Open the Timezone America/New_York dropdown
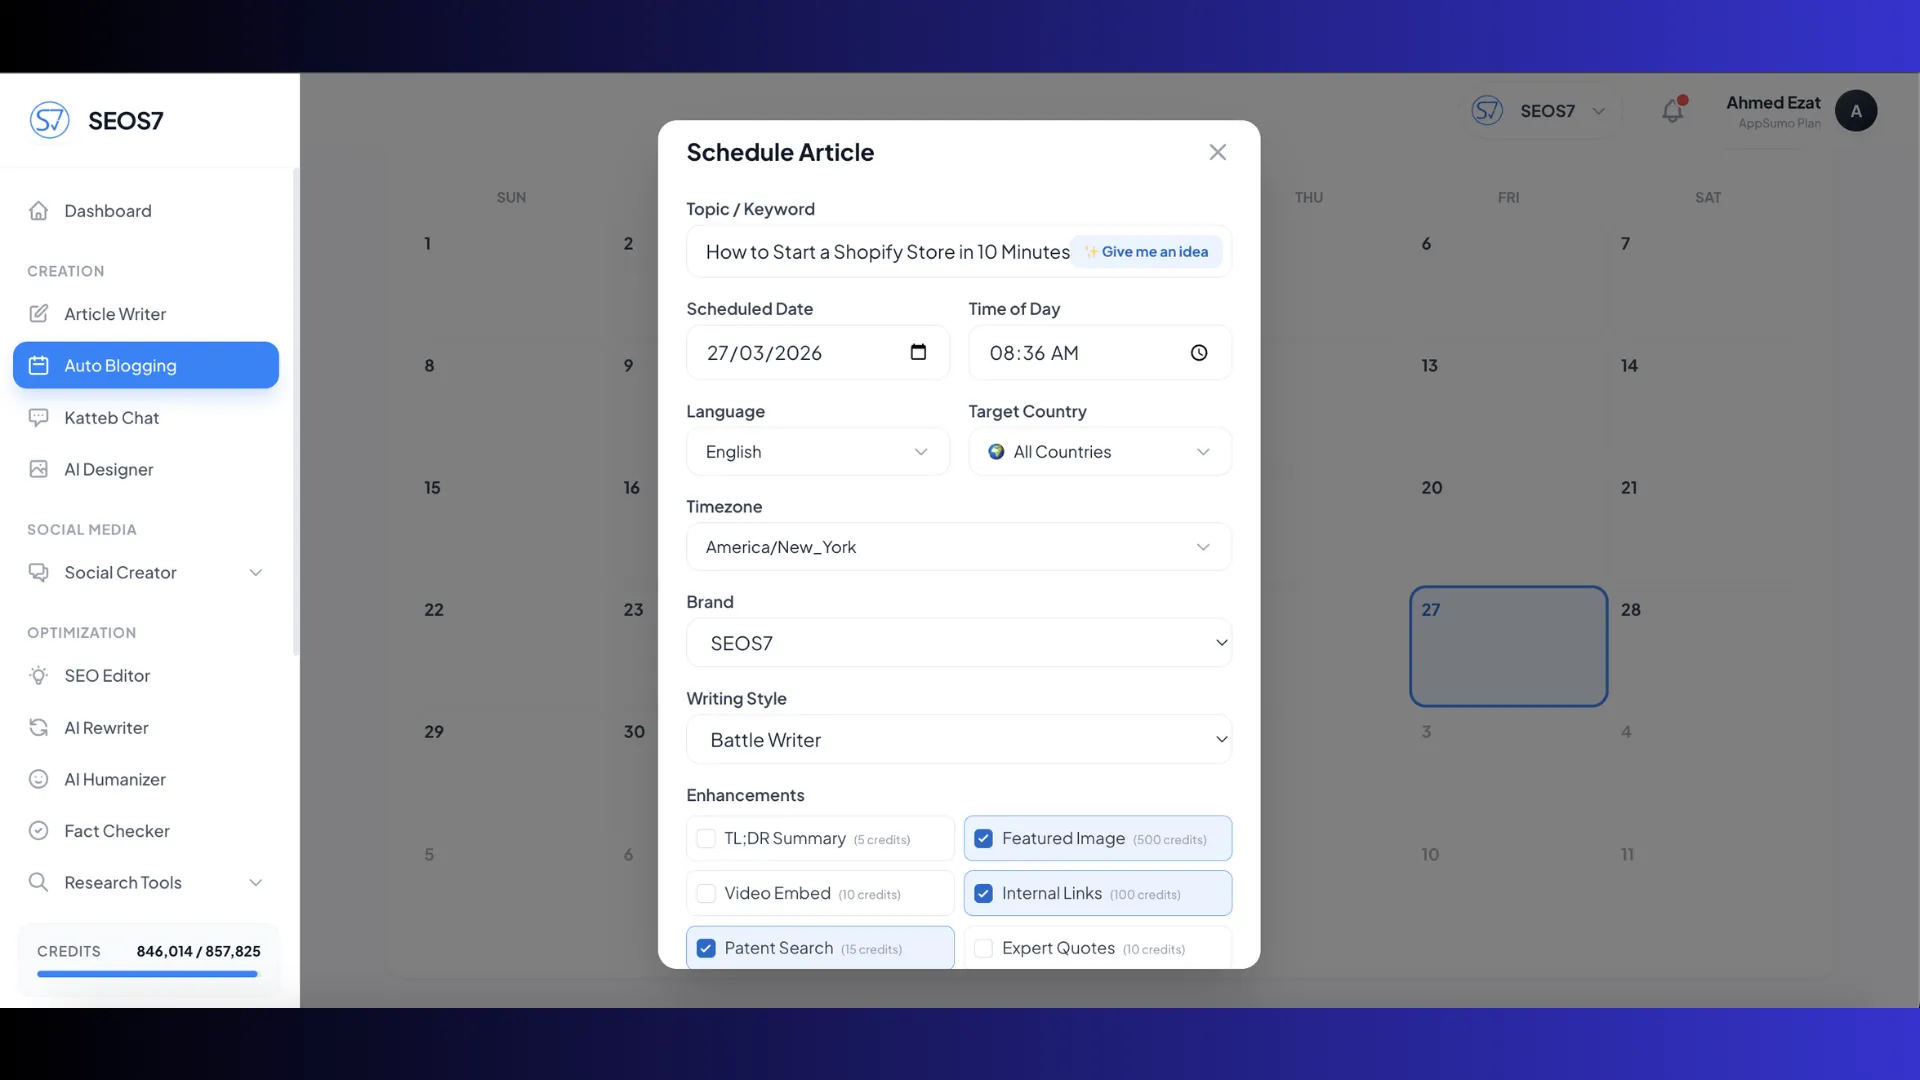The image size is (1920, 1080). coord(958,547)
